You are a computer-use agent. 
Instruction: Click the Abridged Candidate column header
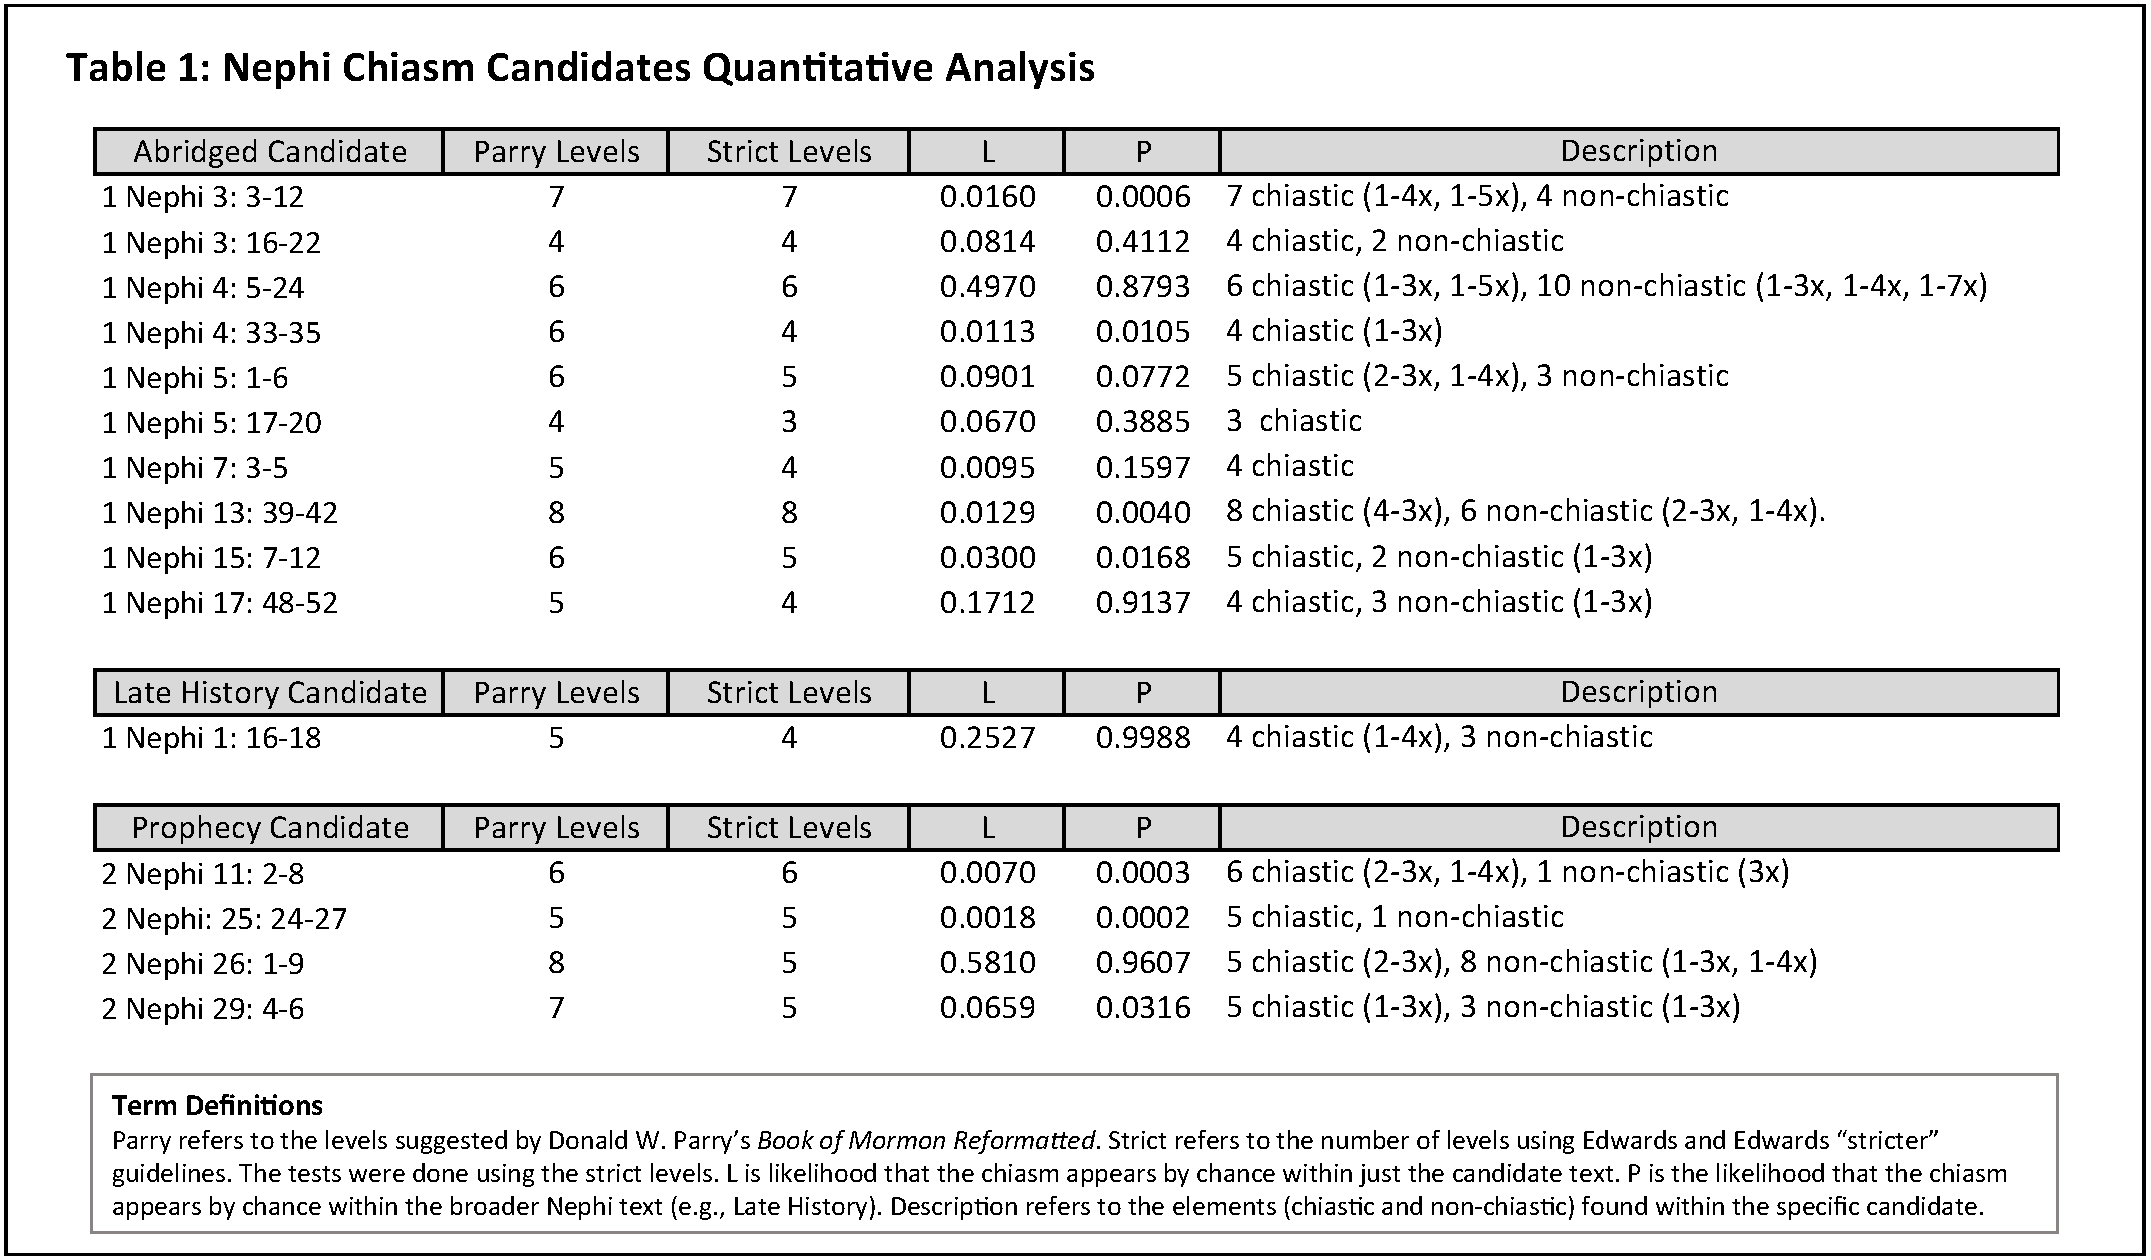click(x=270, y=152)
